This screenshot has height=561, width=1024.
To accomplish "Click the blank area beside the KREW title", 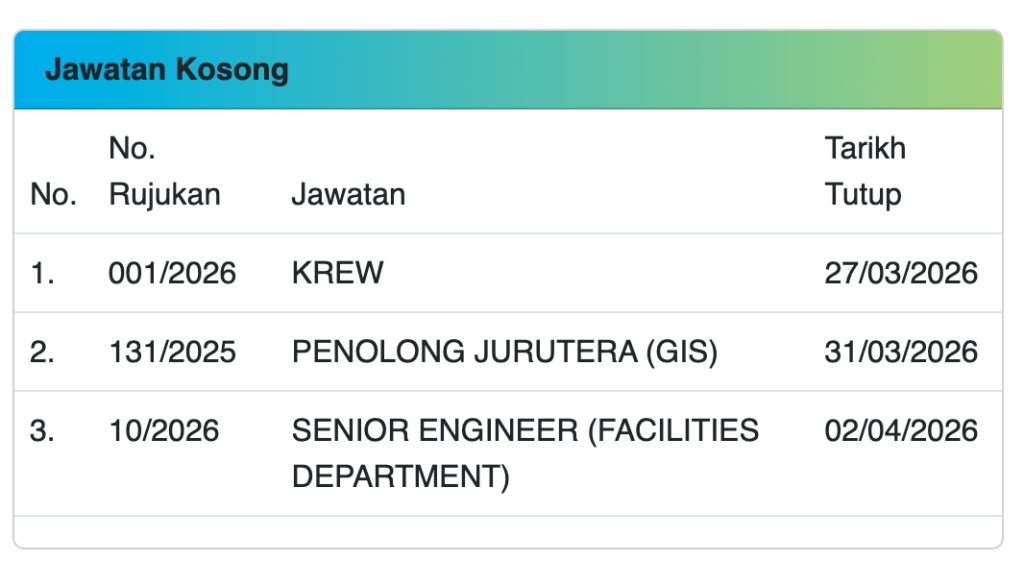I will point(600,273).
